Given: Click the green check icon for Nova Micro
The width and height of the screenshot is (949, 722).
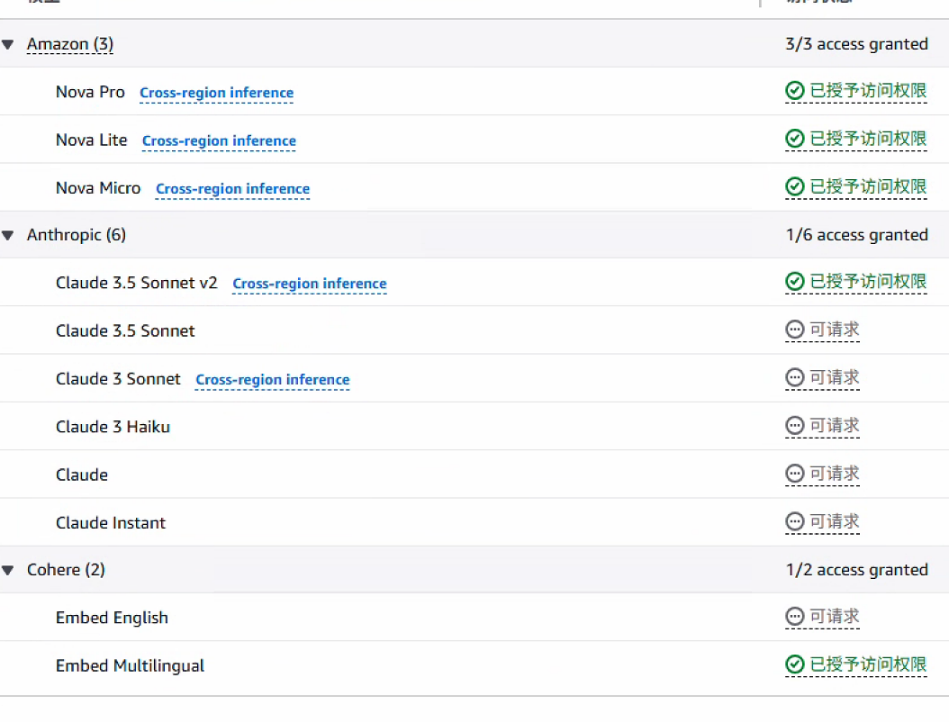Looking at the screenshot, I should pyautogui.click(x=795, y=186).
